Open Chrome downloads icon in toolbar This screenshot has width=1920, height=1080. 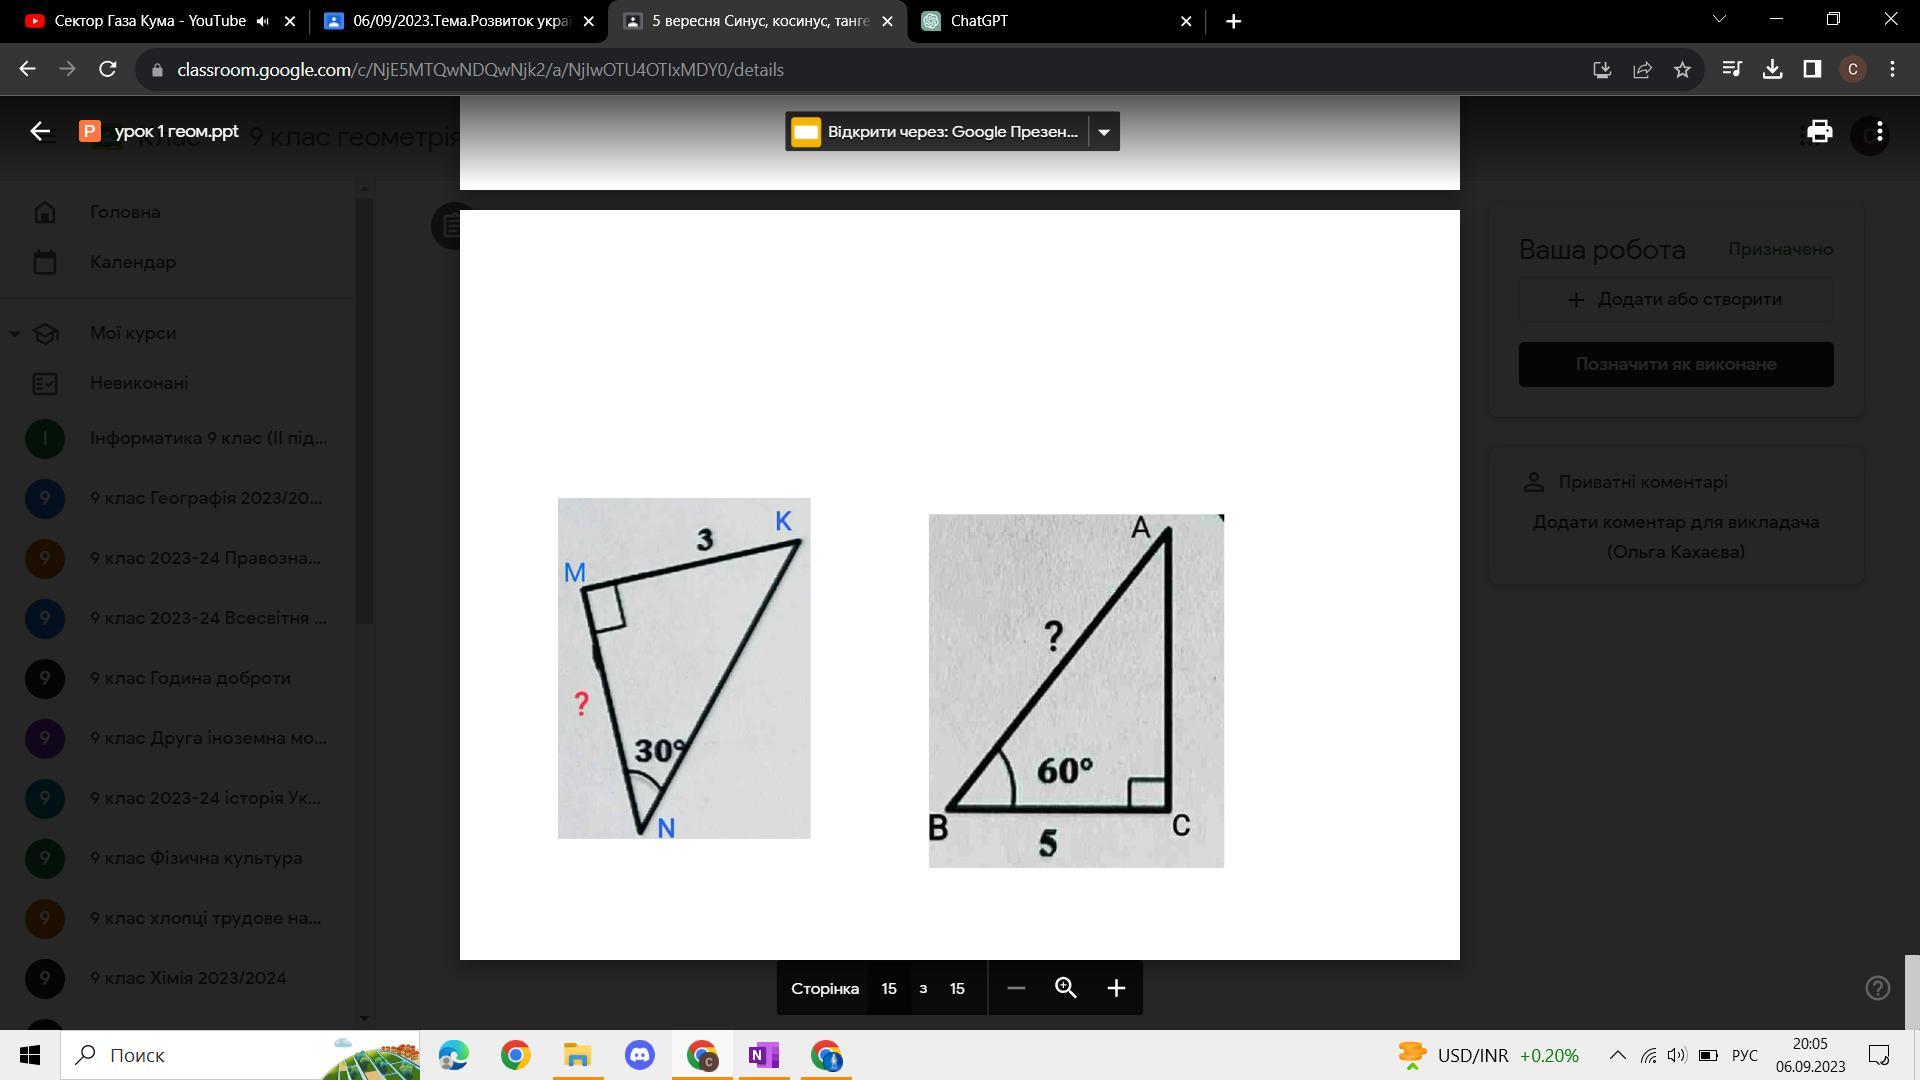click(1772, 70)
